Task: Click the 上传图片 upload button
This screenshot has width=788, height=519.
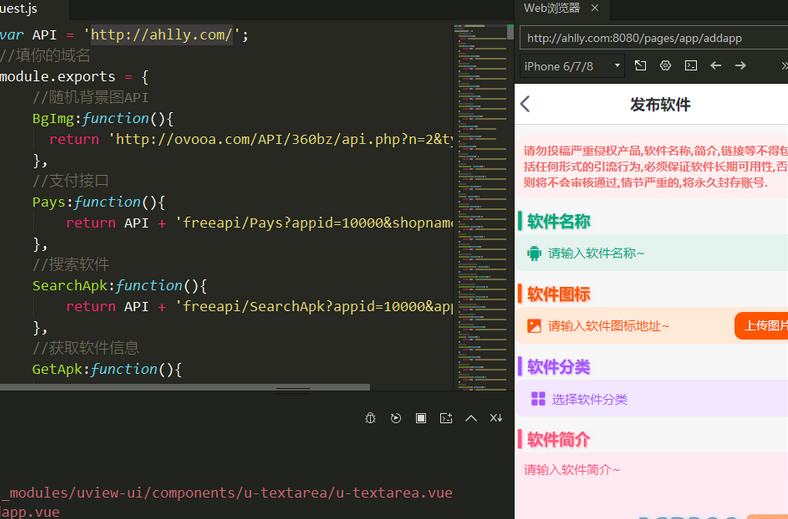Action: click(x=762, y=326)
